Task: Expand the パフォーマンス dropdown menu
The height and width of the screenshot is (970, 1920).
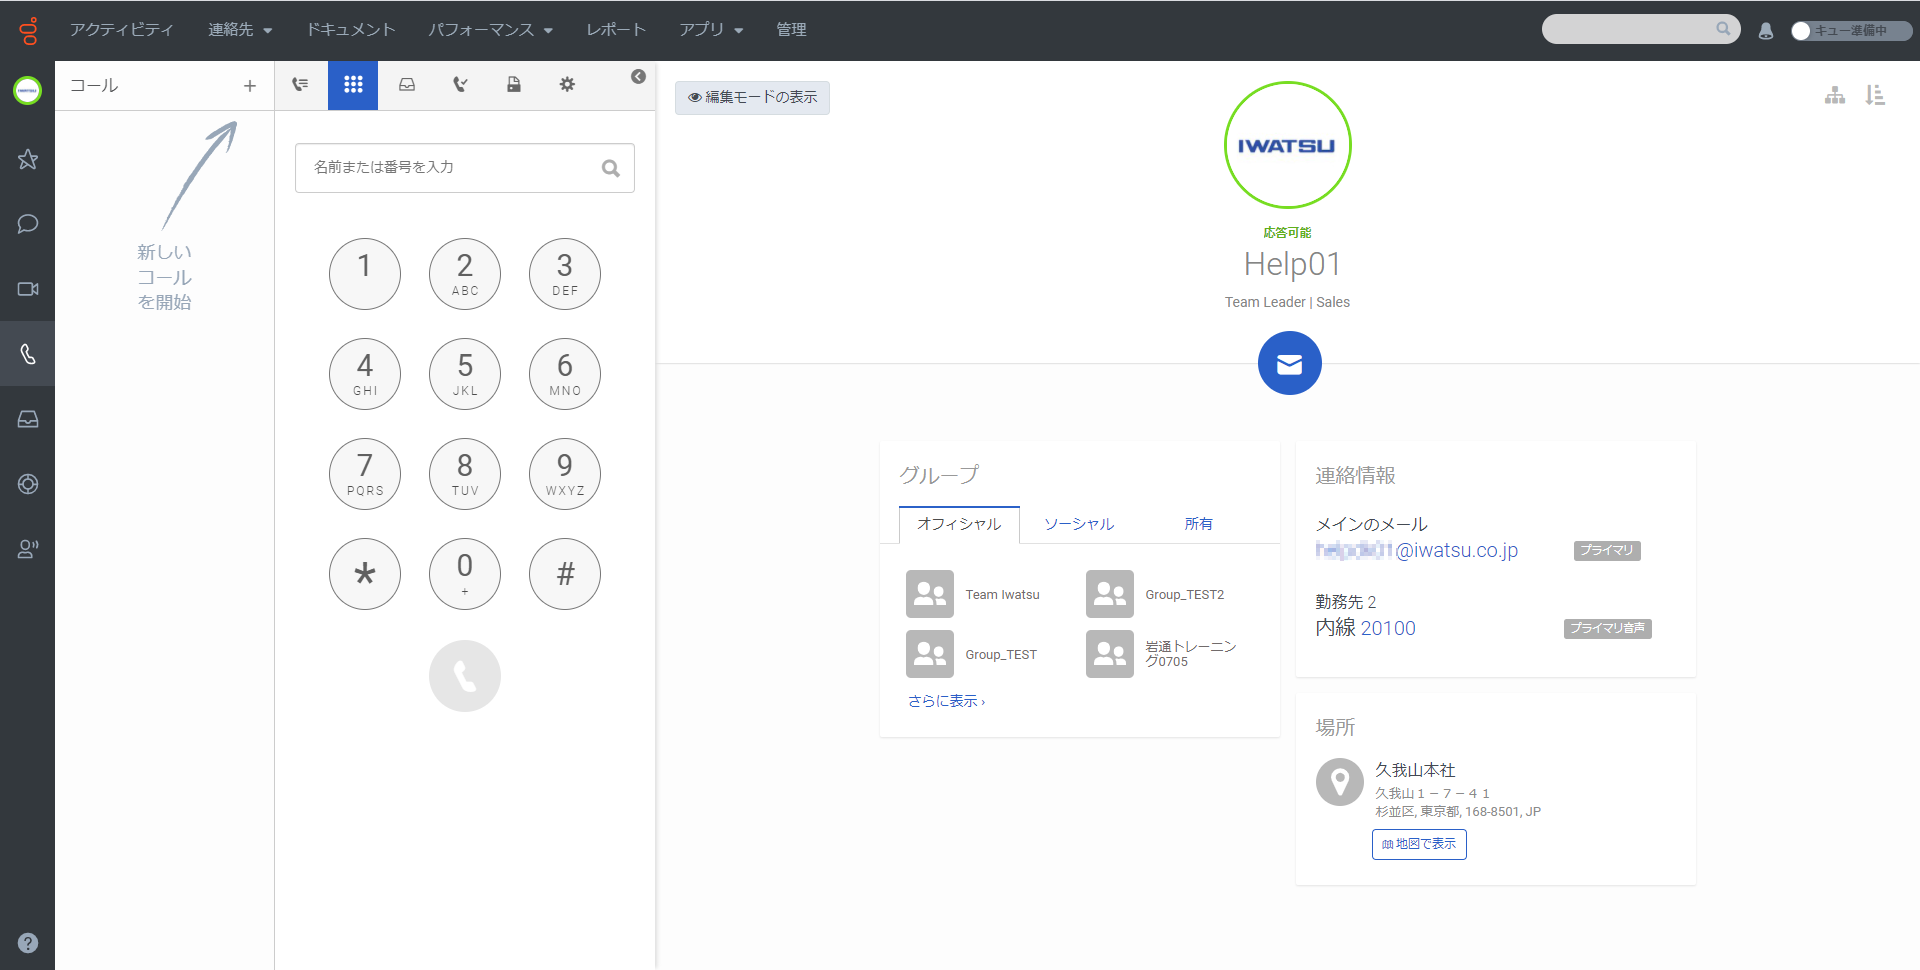Action: 491,30
